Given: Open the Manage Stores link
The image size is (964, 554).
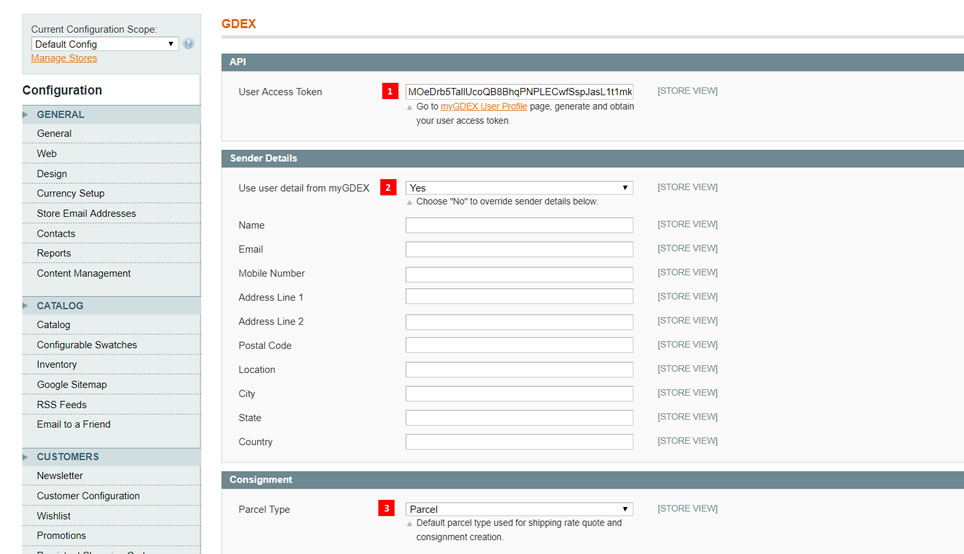Looking at the screenshot, I should pyautogui.click(x=64, y=58).
